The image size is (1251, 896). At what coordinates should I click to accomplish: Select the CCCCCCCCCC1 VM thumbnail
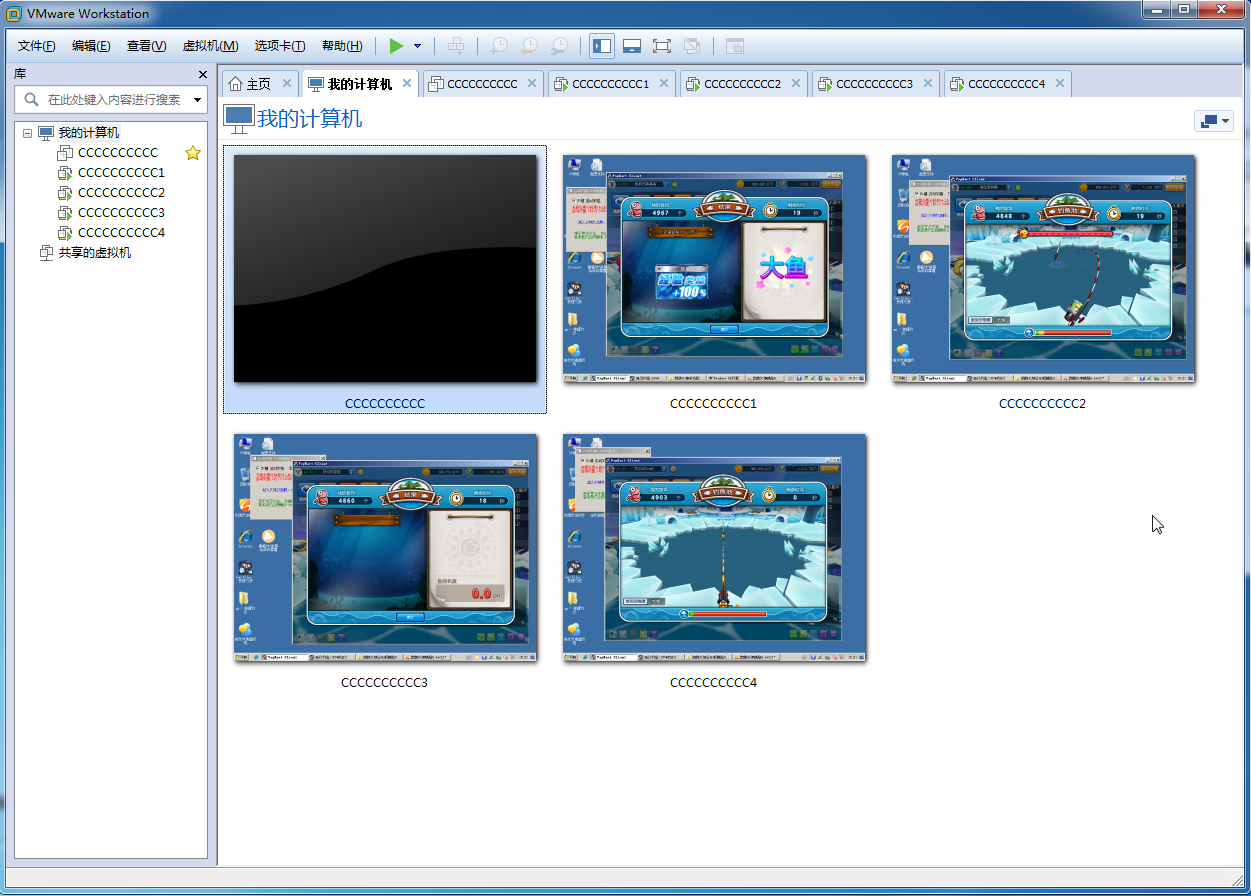(x=714, y=268)
